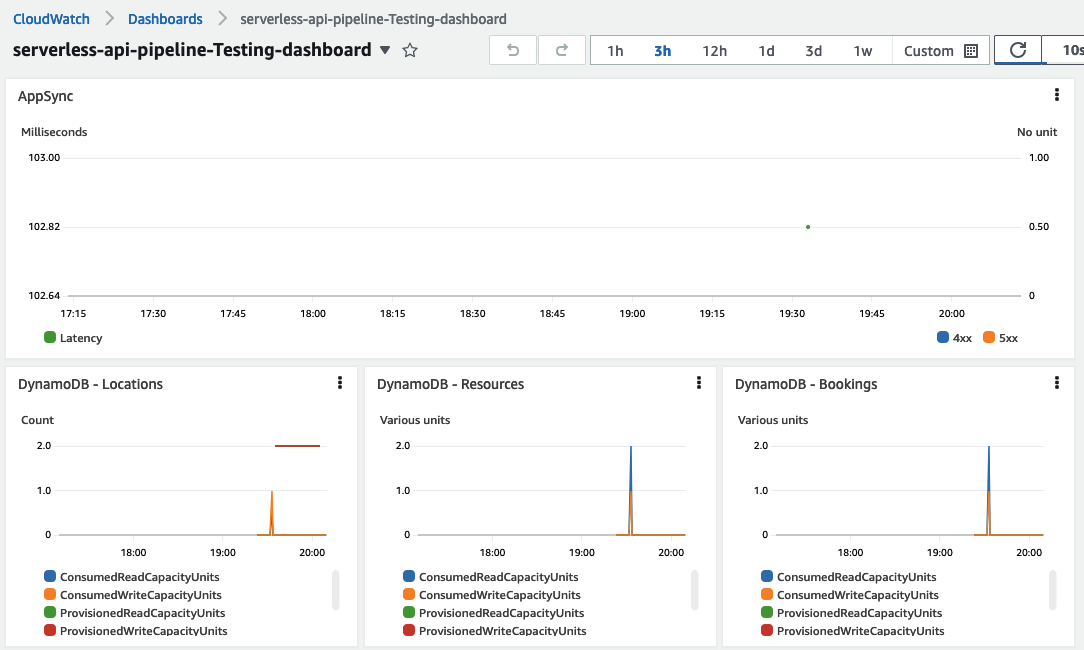Toggle ConsumedWriteCapacityUnits in Locations legend
Image resolution: width=1084 pixels, height=650 pixels.
click(x=133, y=595)
